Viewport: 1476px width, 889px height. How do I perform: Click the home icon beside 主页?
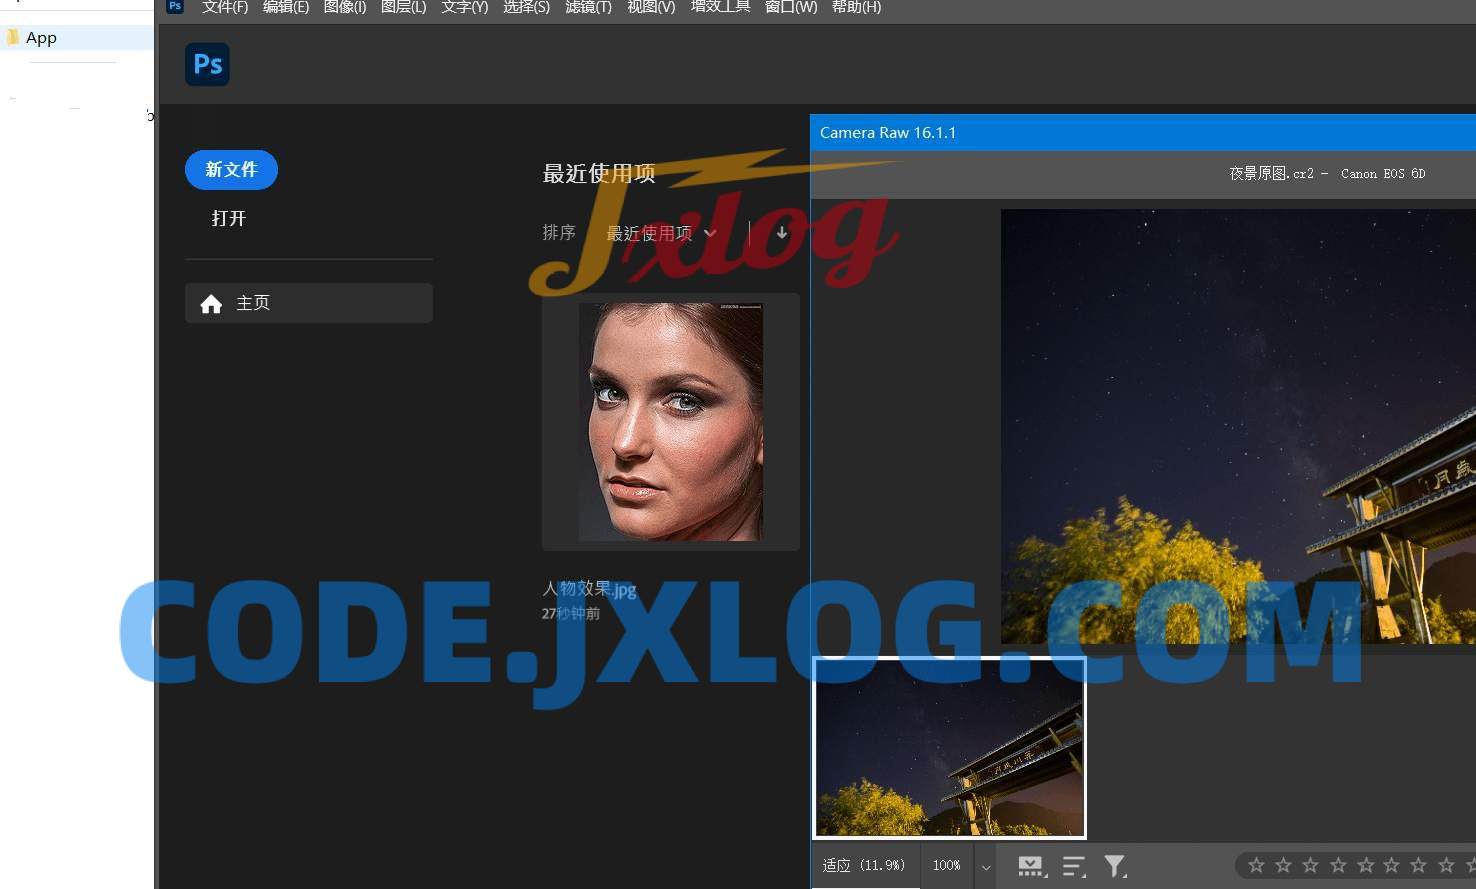coord(211,304)
